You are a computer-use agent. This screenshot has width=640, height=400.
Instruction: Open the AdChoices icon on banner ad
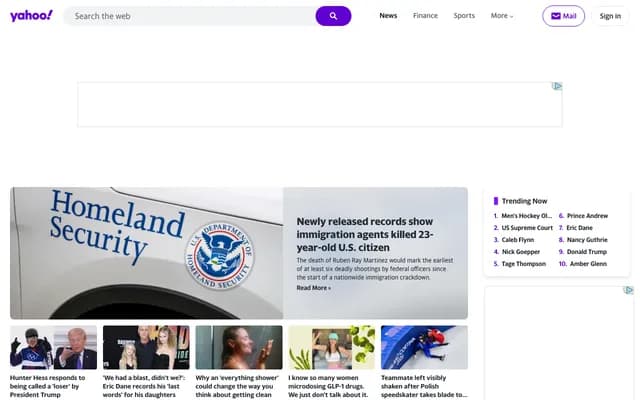tap(557, 86)
